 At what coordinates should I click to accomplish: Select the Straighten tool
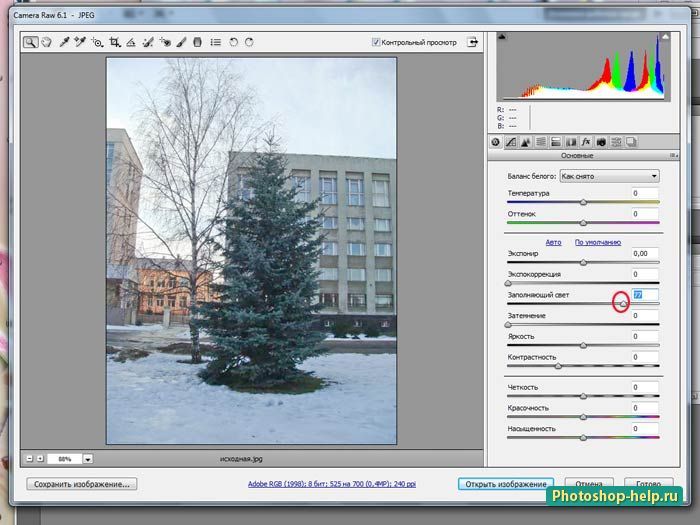[131, 42]
